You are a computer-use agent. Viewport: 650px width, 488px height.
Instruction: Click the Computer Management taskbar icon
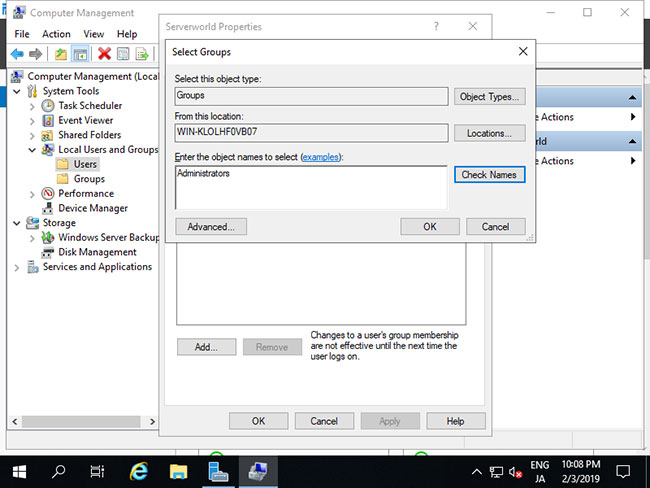tap(258, 472)
